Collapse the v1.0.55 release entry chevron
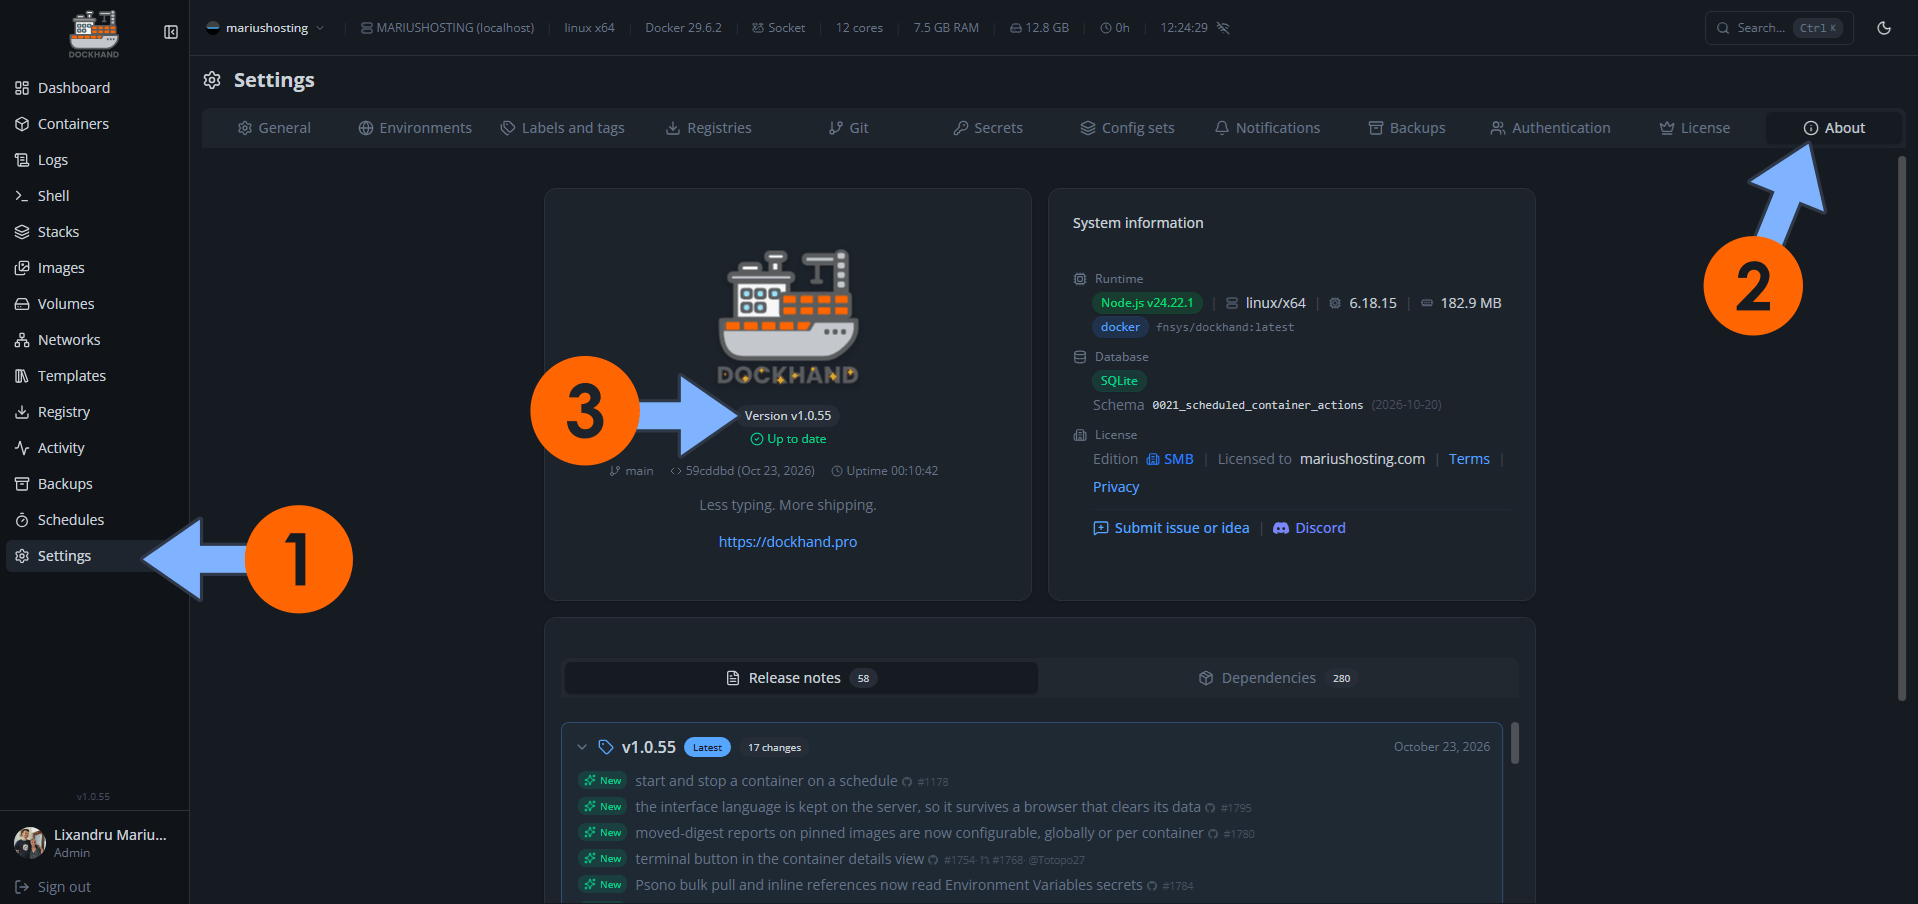1918x904 pixels. coord(582,747)
